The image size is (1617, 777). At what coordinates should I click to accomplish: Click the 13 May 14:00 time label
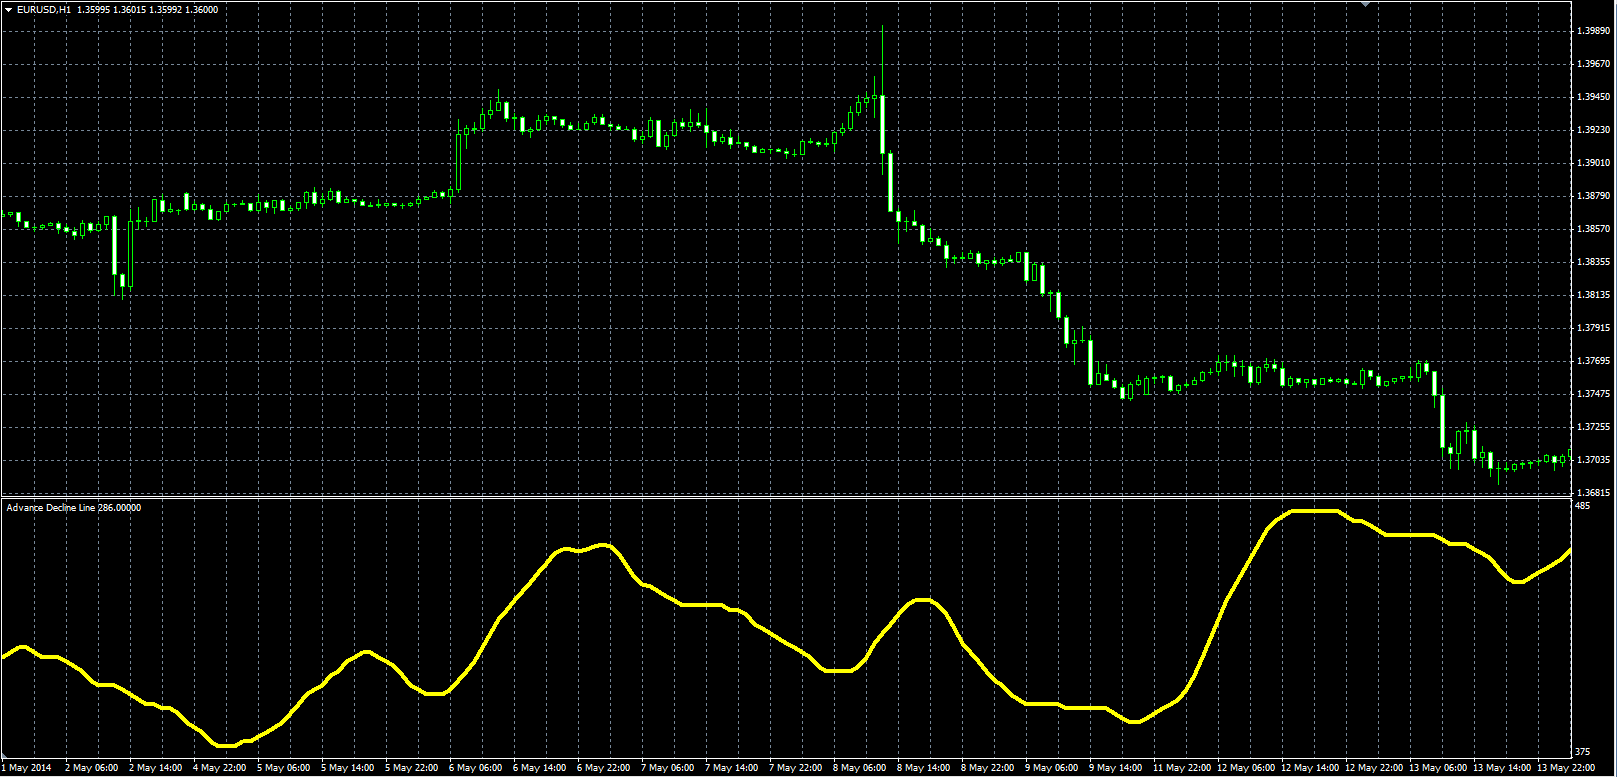(1502, 769)
